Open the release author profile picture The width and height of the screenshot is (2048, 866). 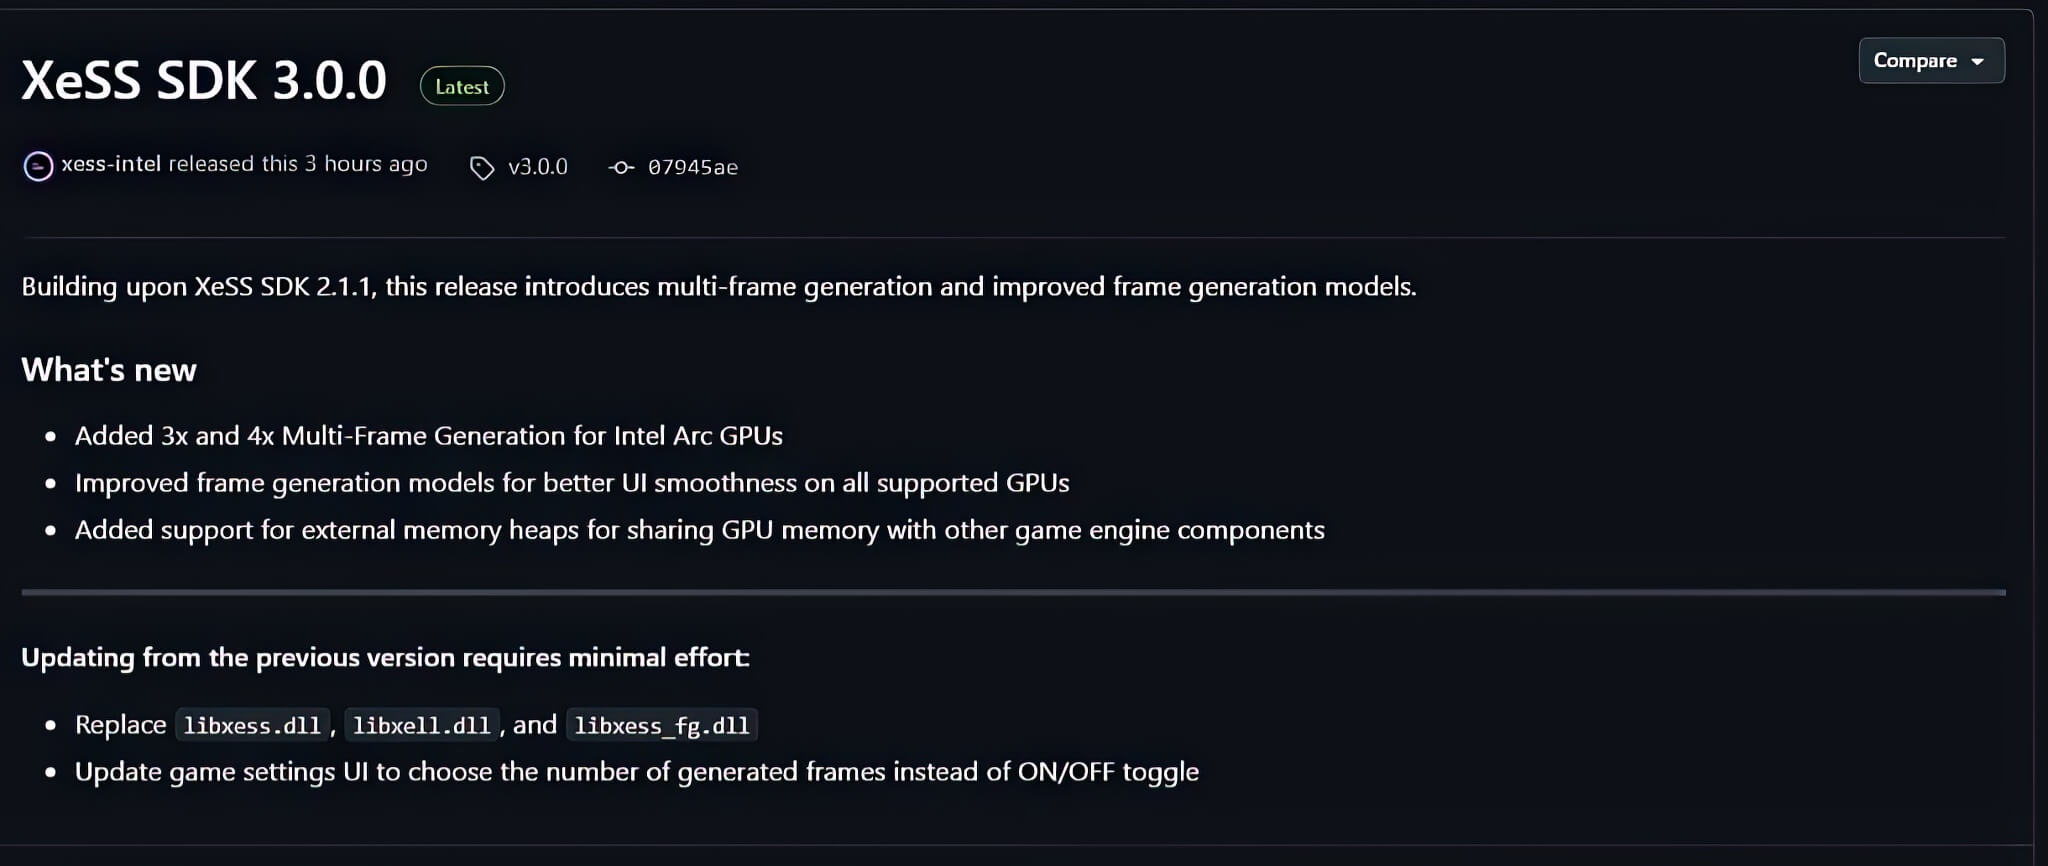pos(37,164)
